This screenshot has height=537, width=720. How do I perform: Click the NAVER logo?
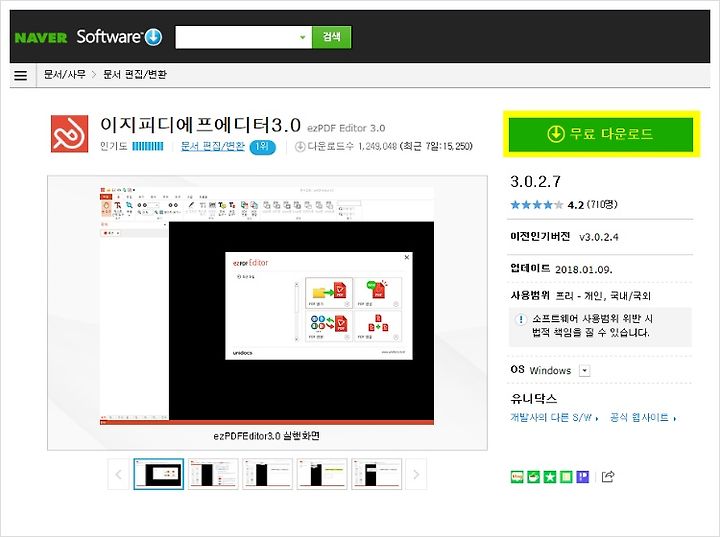[x=41, y=38]
